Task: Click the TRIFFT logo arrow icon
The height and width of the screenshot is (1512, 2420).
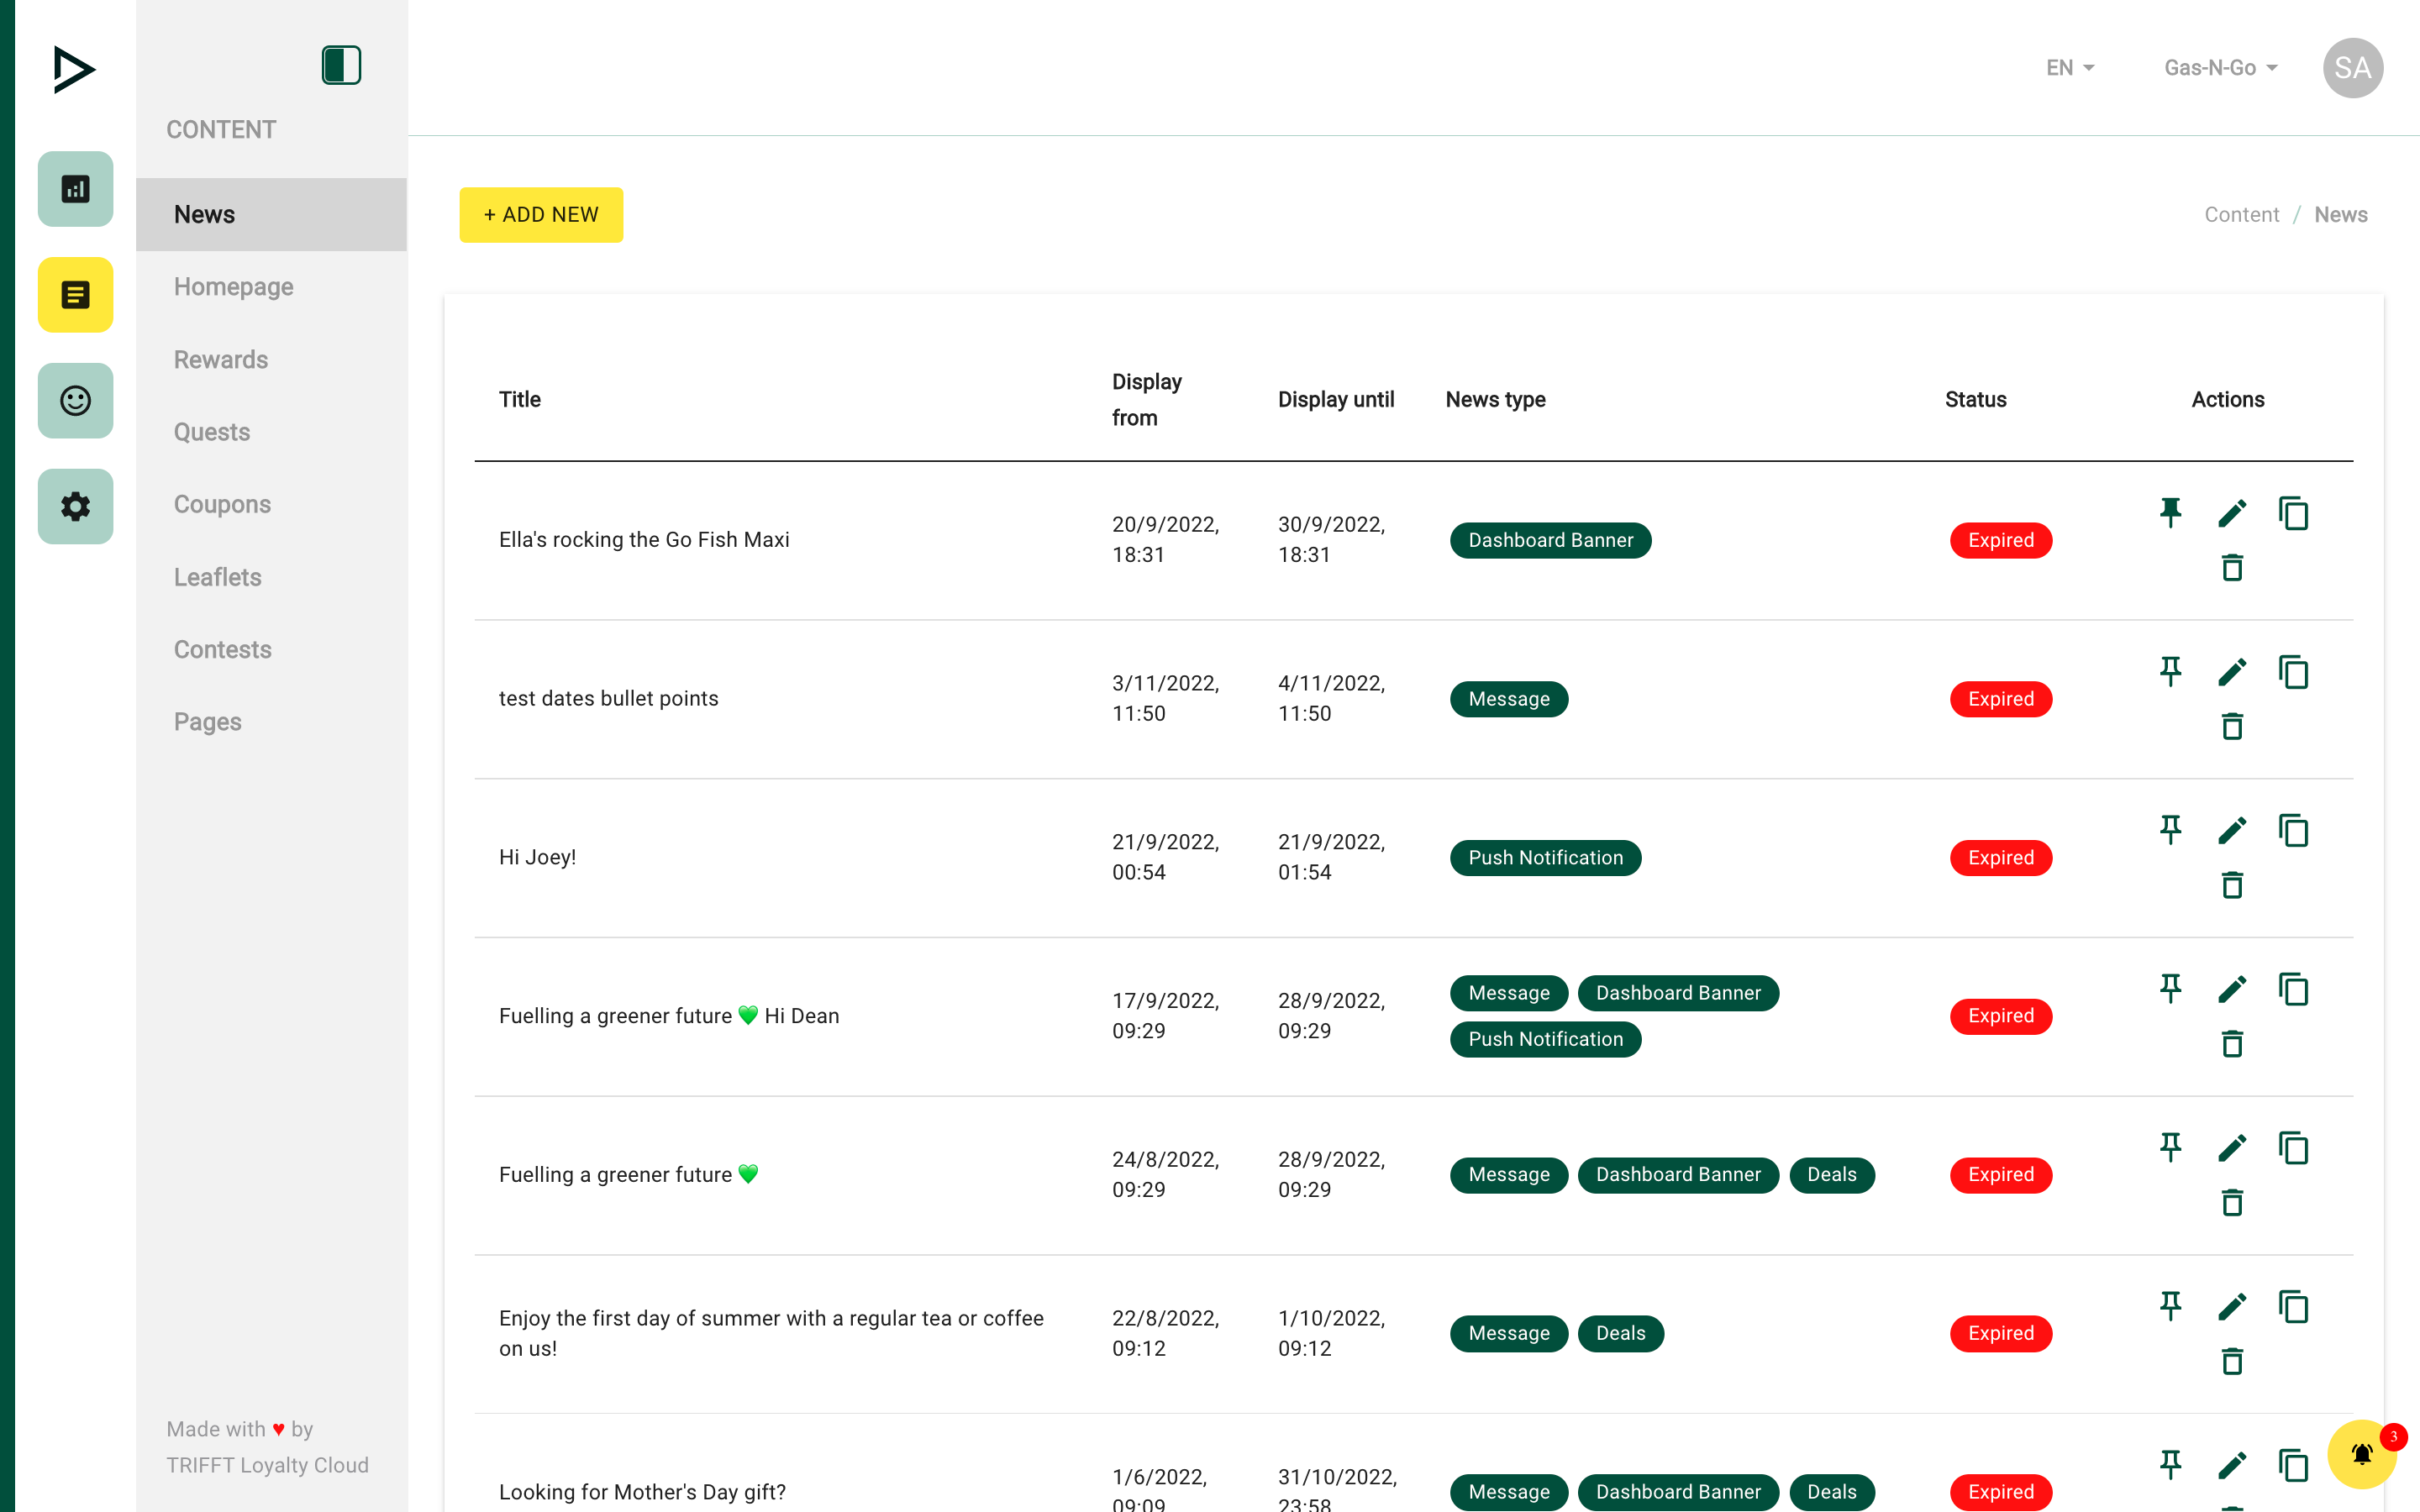Action: [74, 69]
